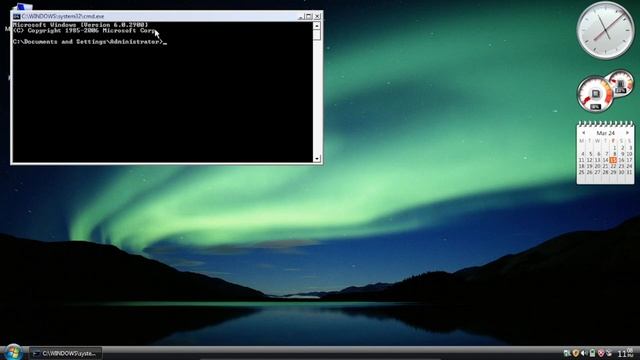Open the cmd.exe title bar system icon
Viewport: 640px width, 360px height.
(x=16, y=16)
